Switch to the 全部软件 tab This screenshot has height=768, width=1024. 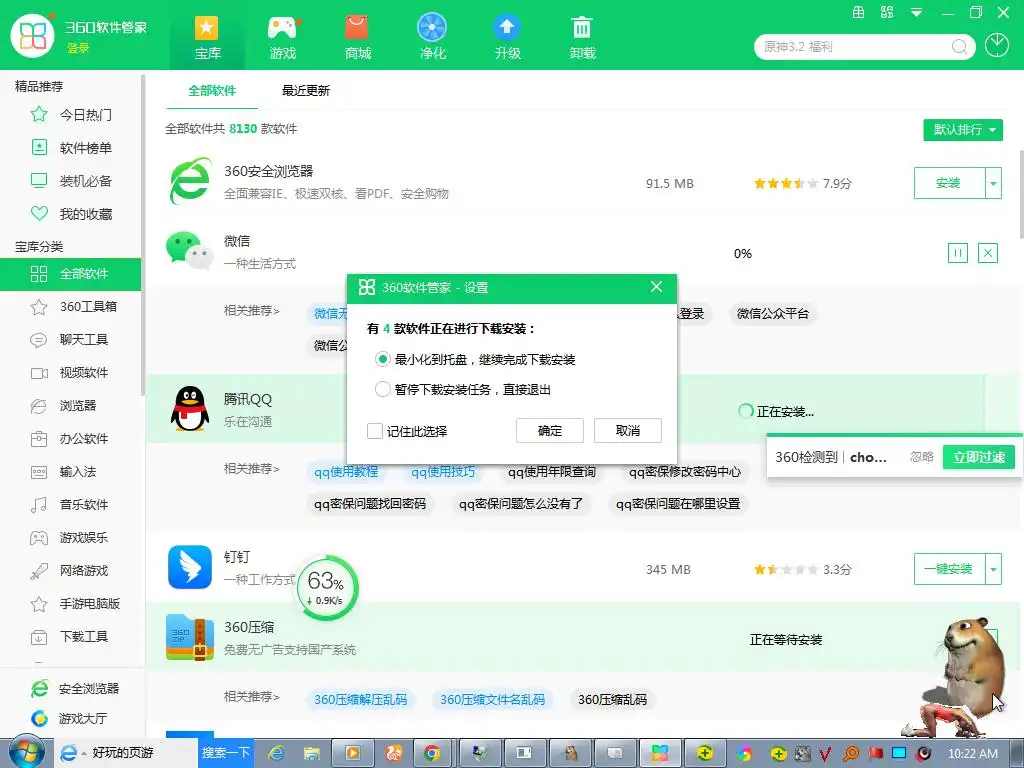212,91
